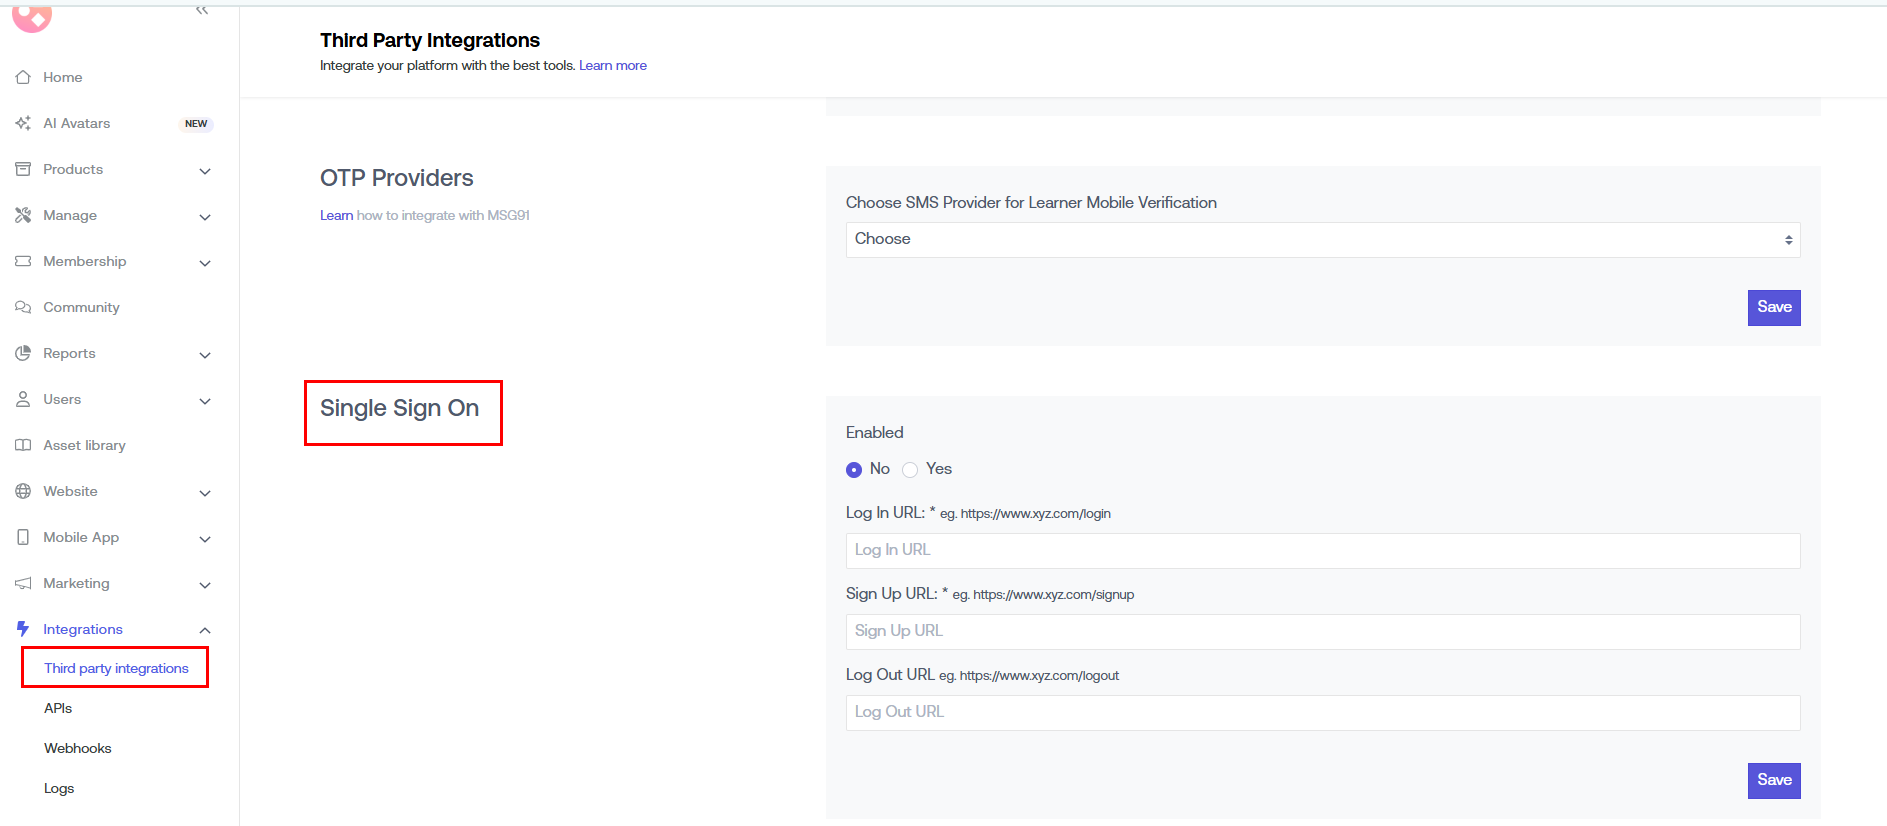Screen dimensions: 1887x826
Task: Save the OTP Providers settings
Action: (x=1773, y=307)
